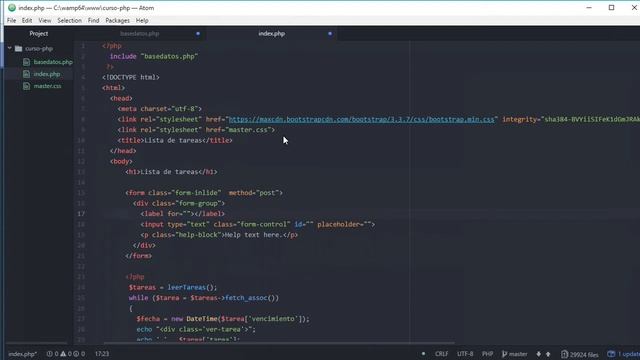Open the 29924 files git changes indicator
640x360 pixels.
pyautogui.click(x=580, y=354)
